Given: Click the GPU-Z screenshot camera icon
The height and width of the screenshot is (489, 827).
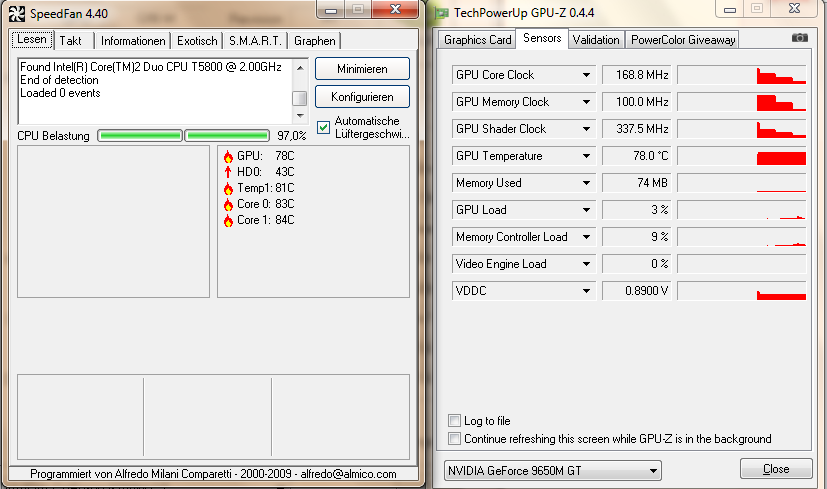Looking at the screenshot, I should point(800,38).
